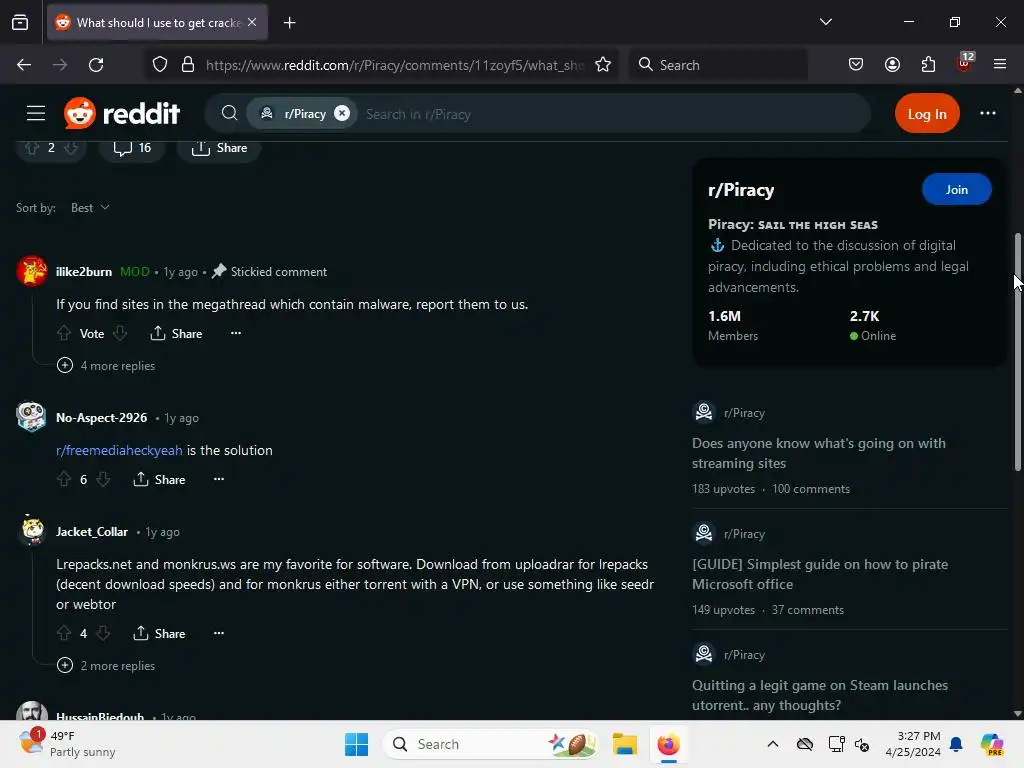1024x768 pixels.
Task: Open the Firefox View icon
Action: click(x=20, y=23)
